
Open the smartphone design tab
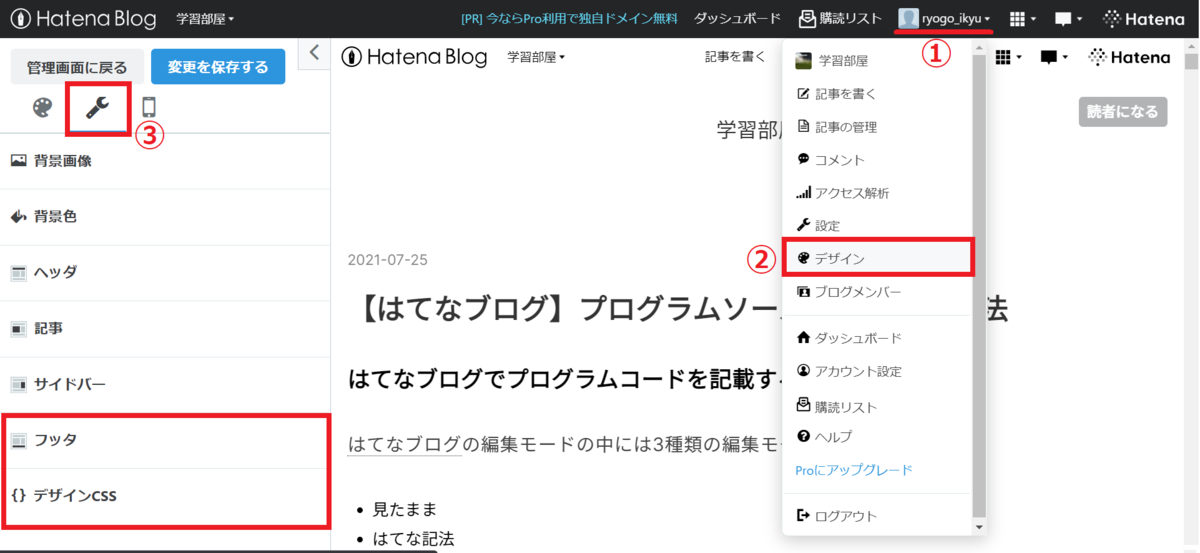(149, 108)
